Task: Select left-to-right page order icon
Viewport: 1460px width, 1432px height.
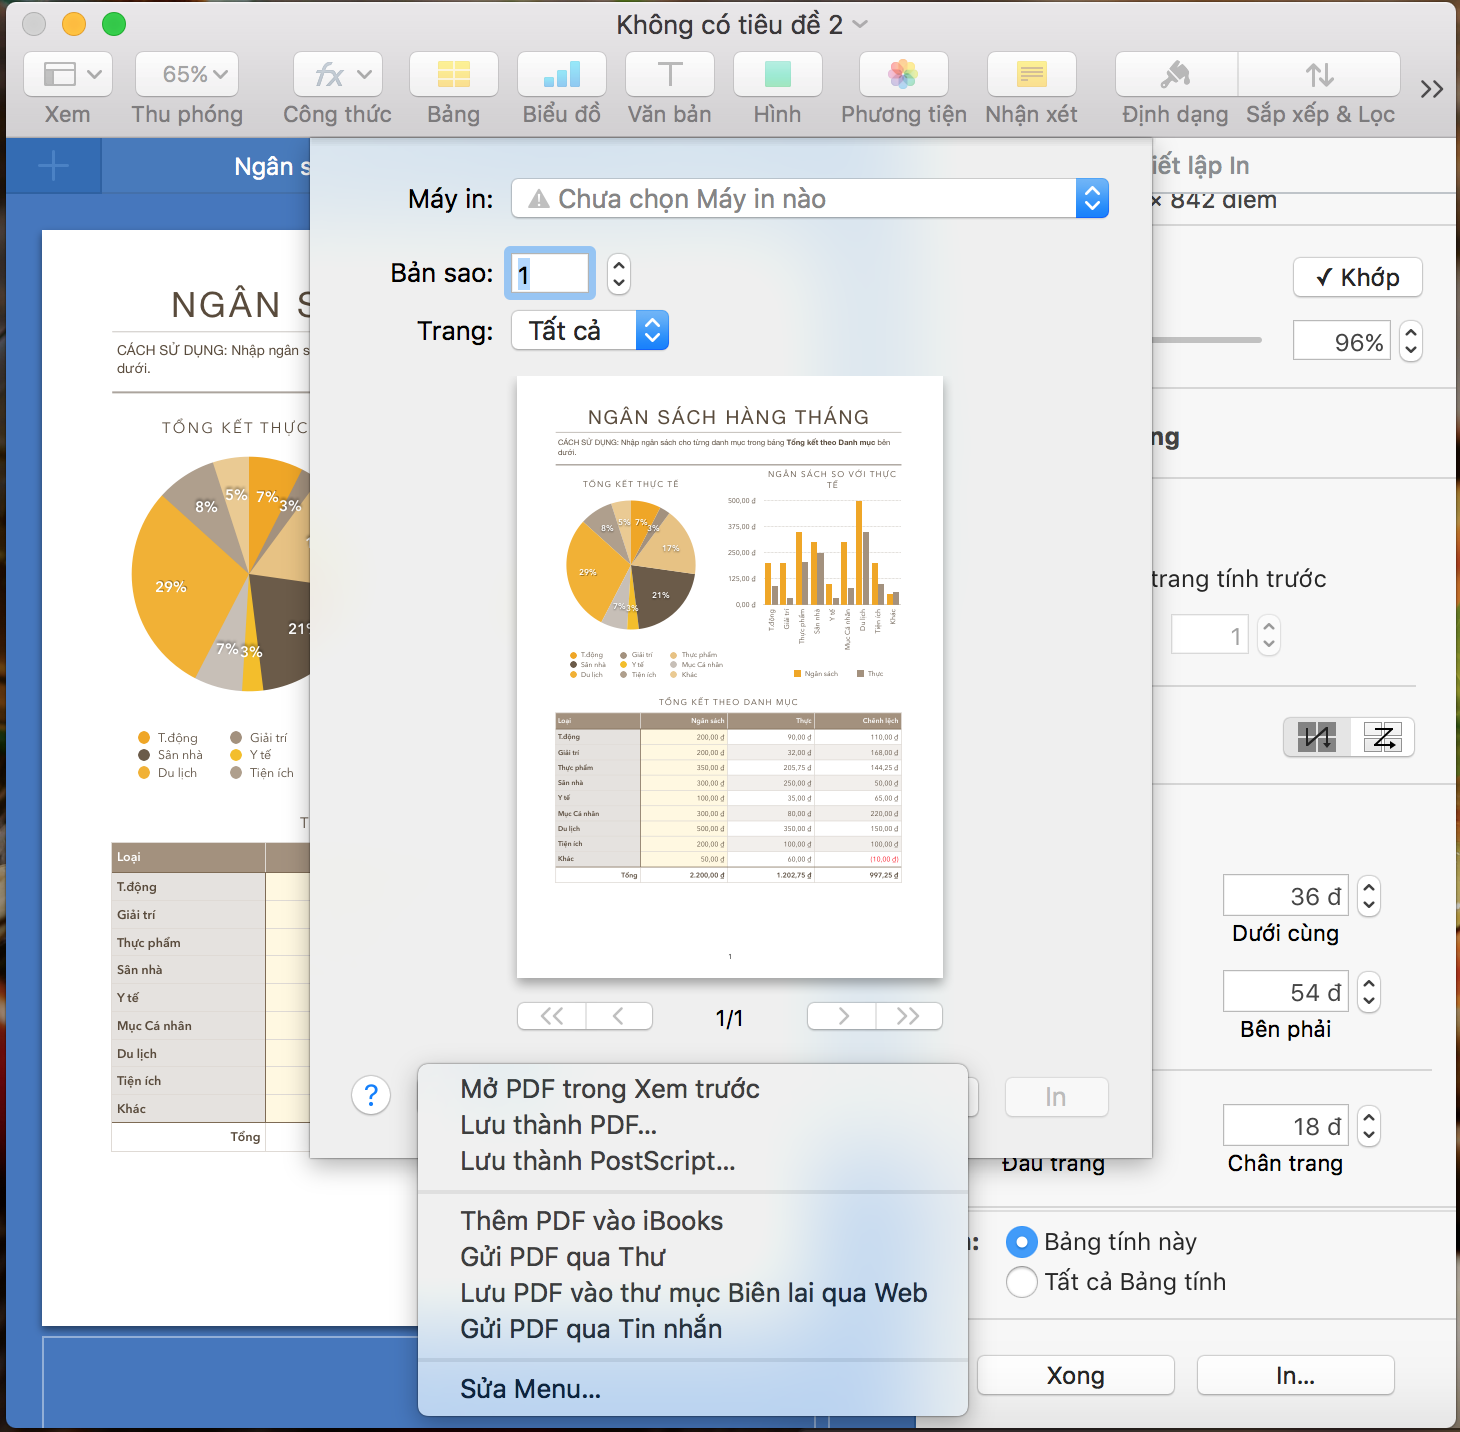Action: tap(1382, 738)
